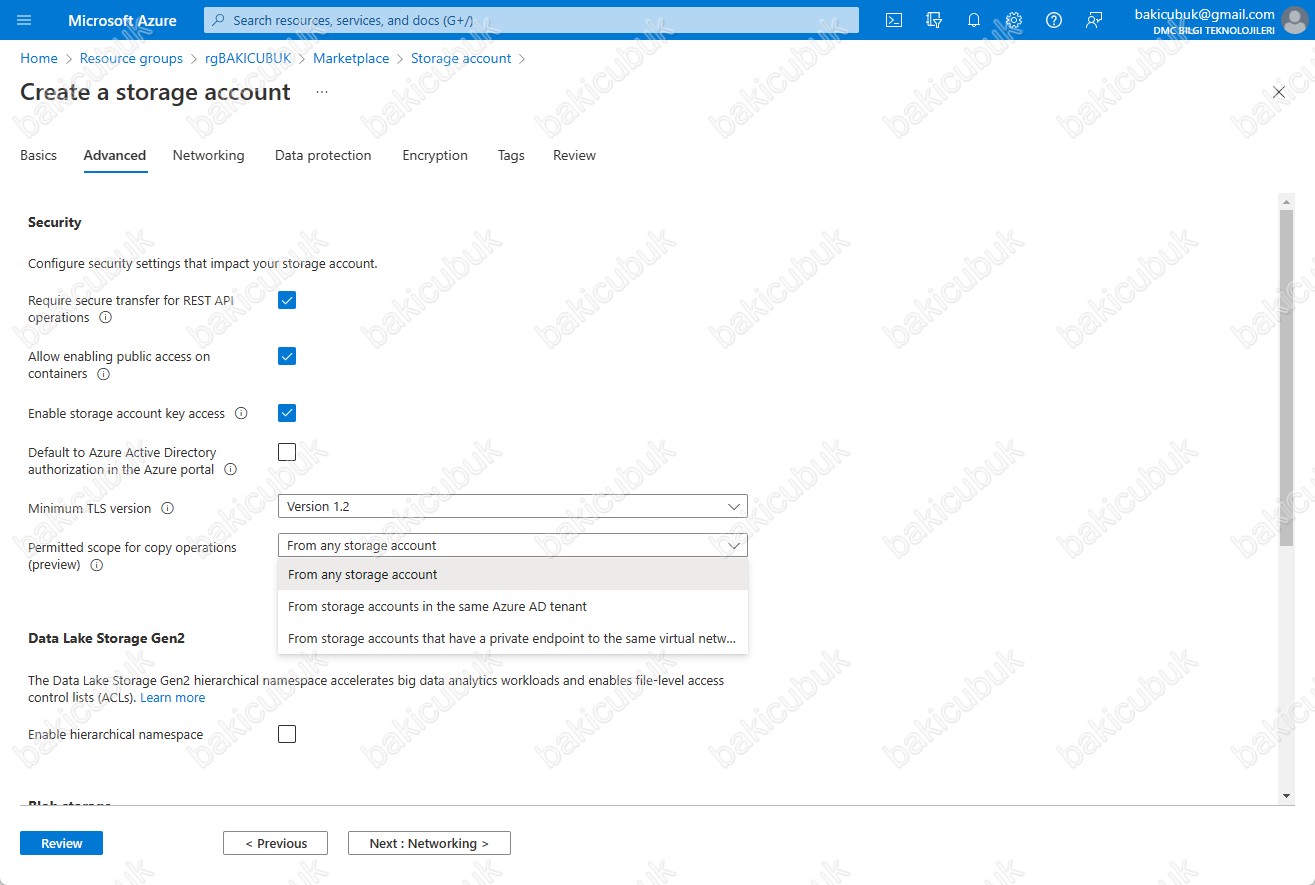Choose storage accounts in same Azure AD tenant

(513, 607)
